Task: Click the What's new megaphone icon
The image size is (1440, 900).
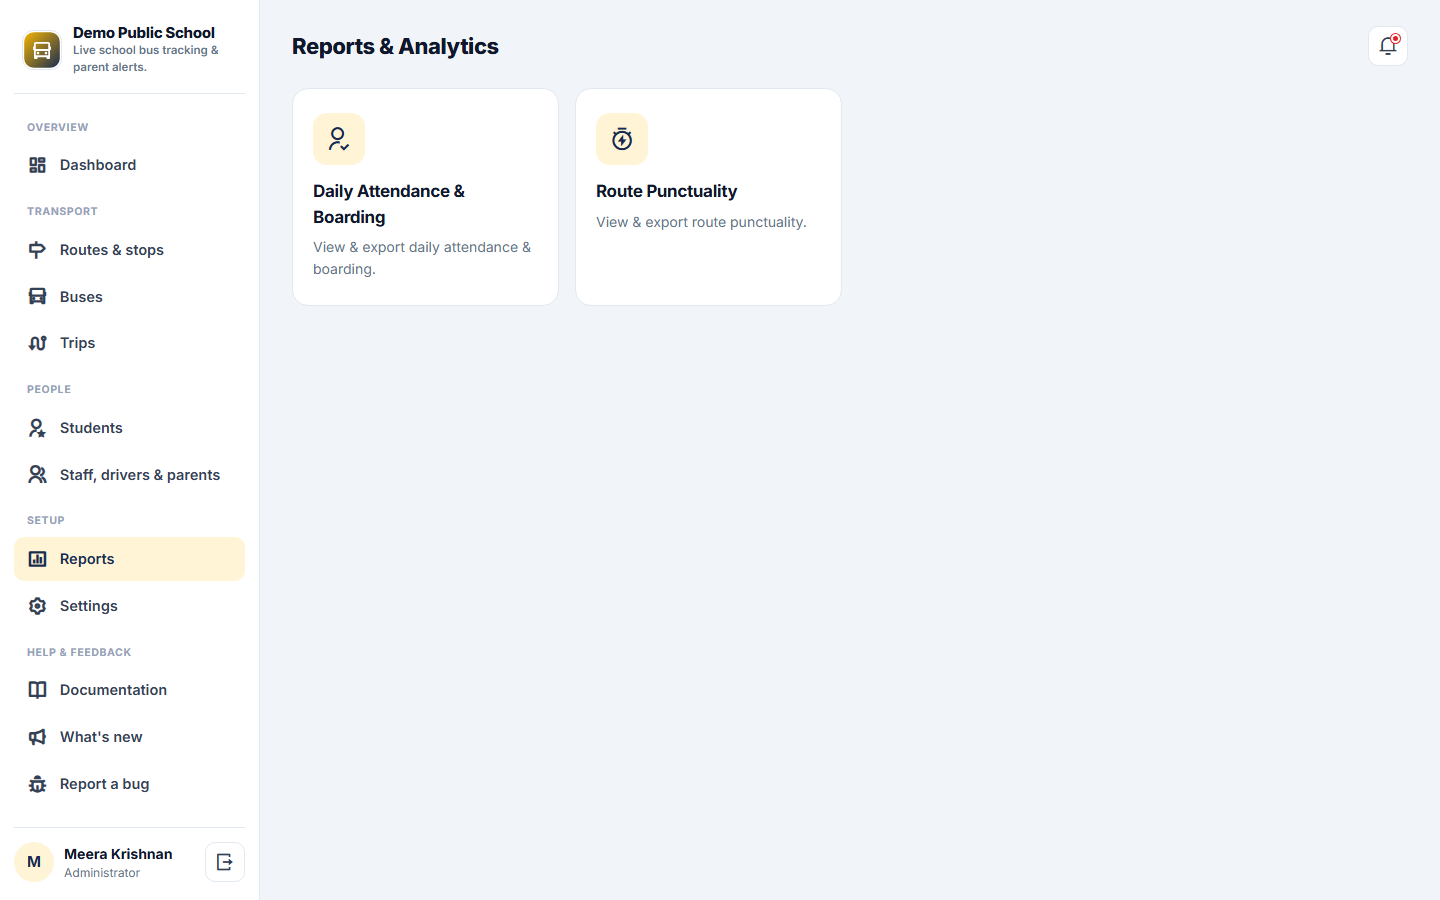Action: [x=37, y=737]
